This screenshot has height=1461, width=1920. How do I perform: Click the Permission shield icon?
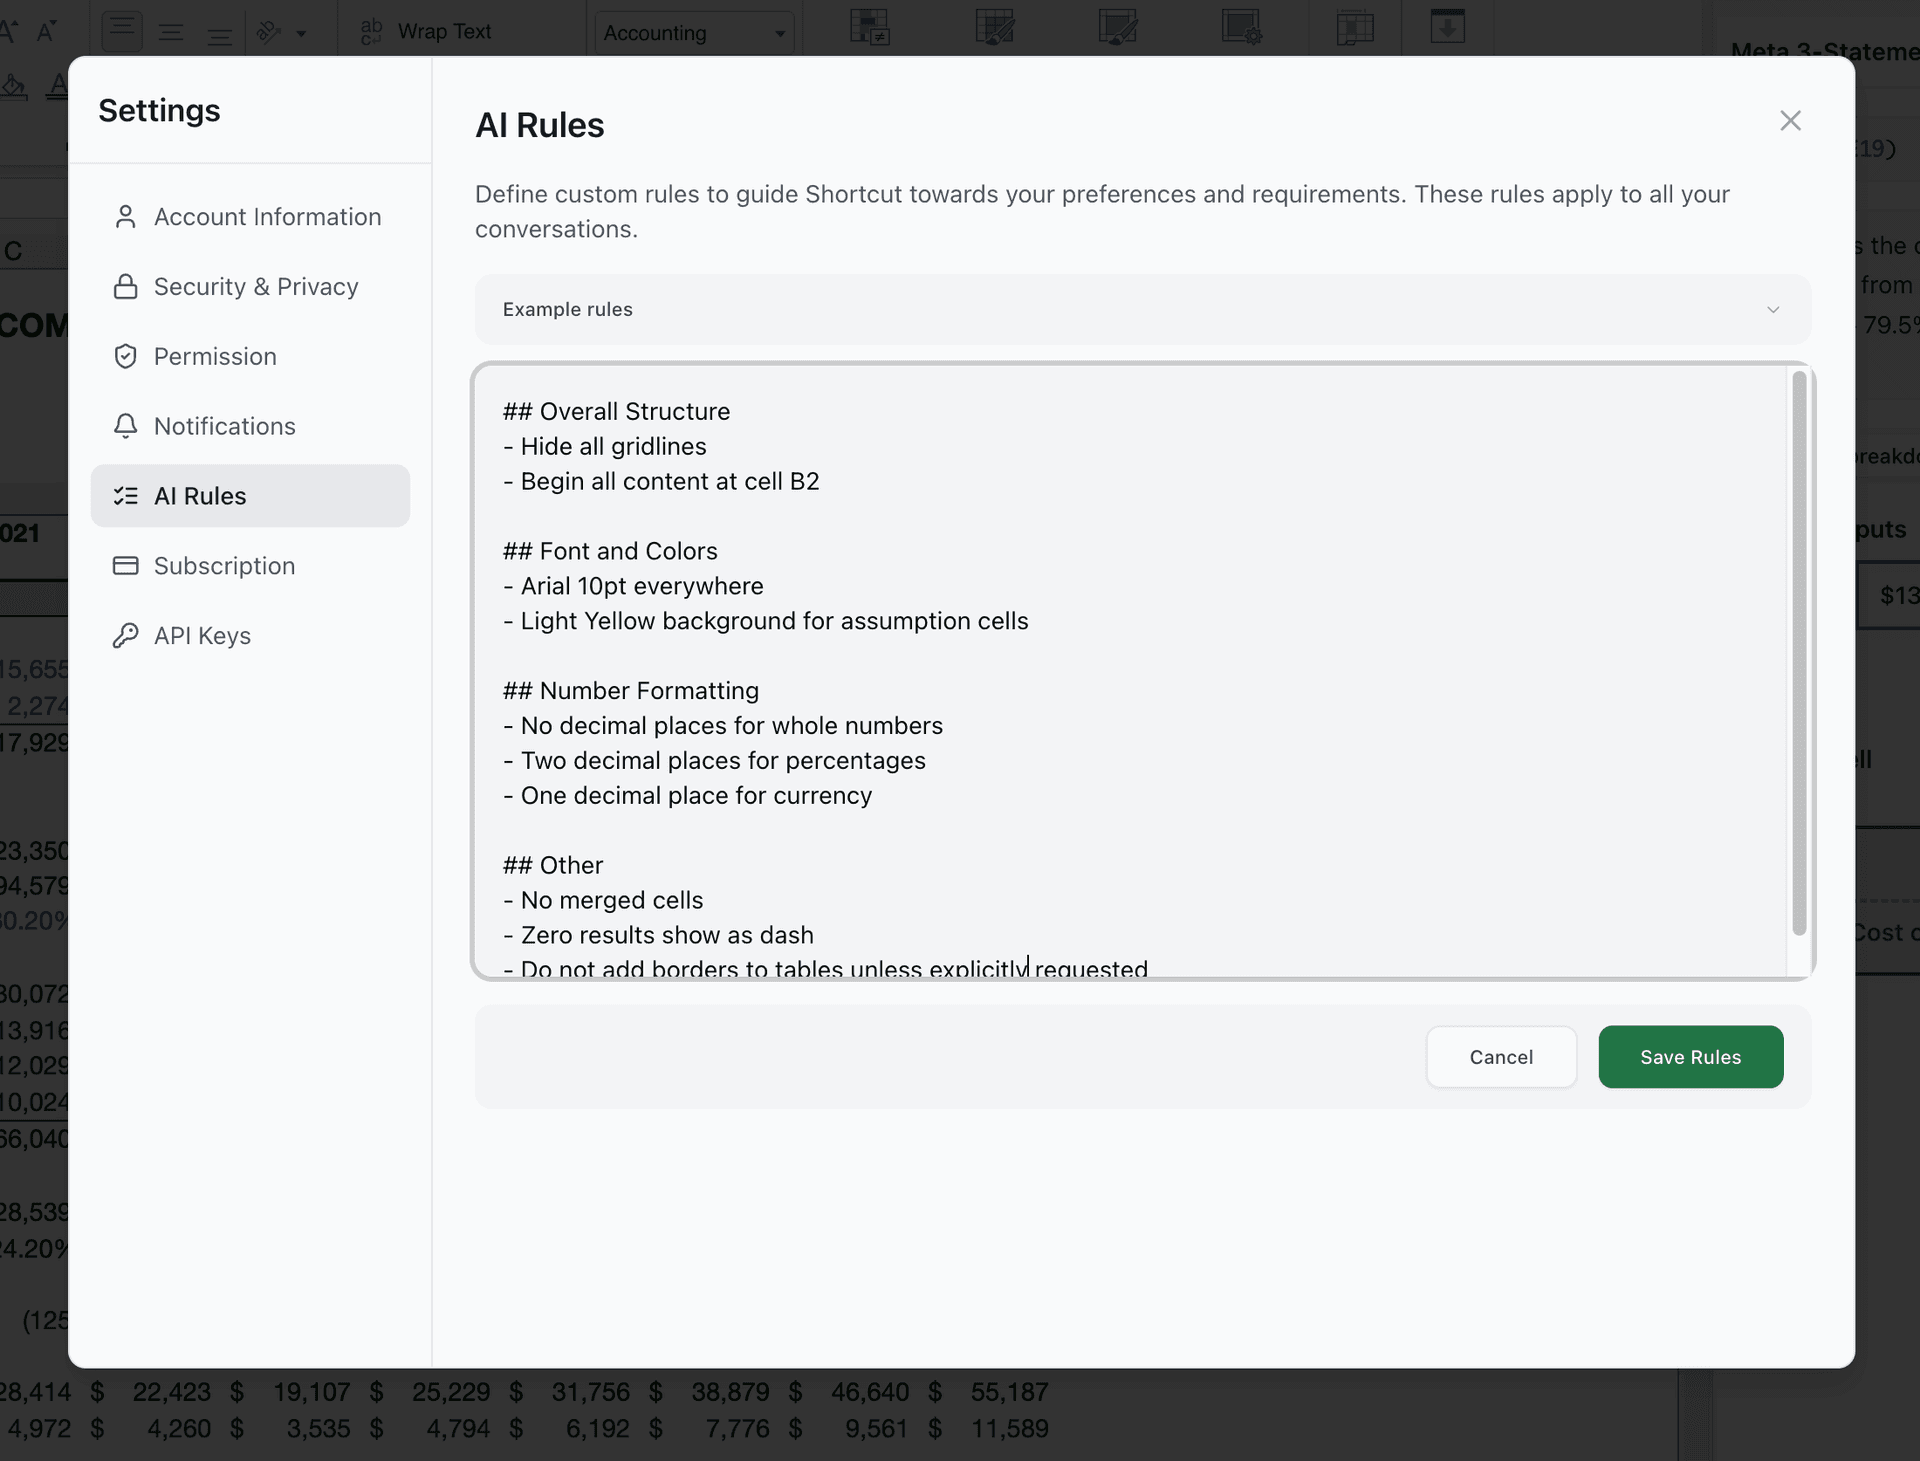tap(126, 356)
